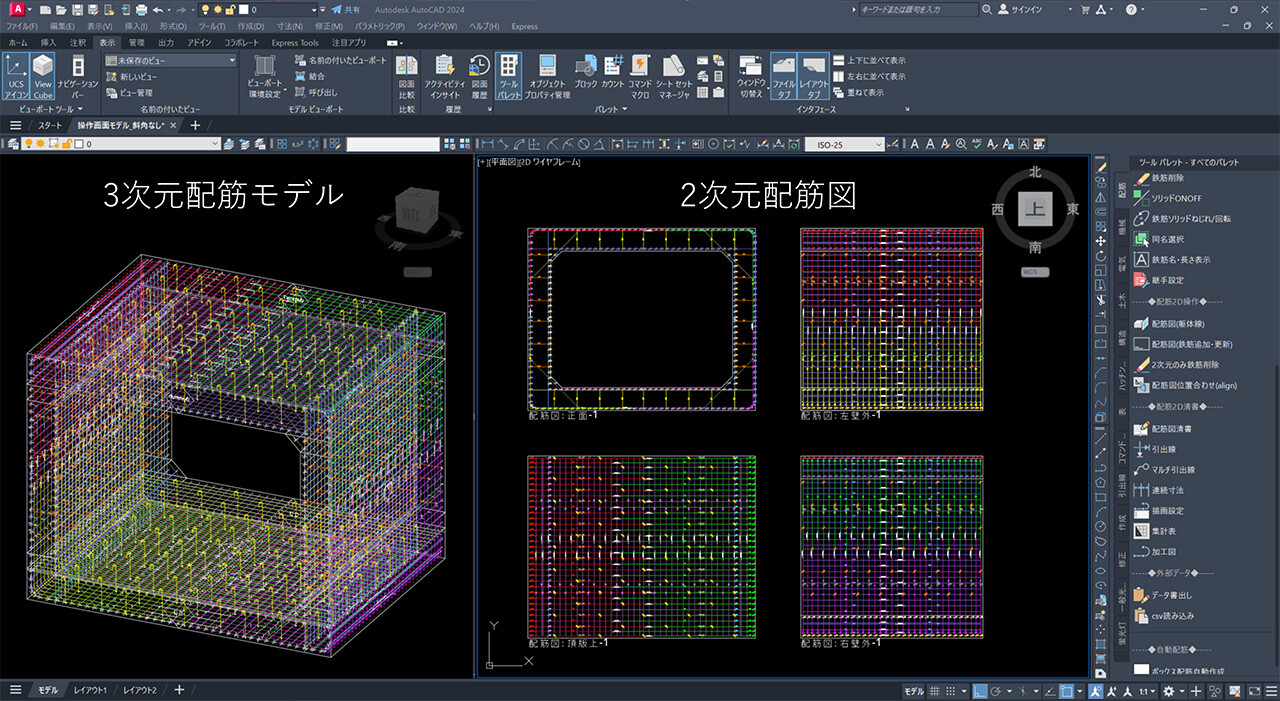Viewport: 1280px width, 701px height.
Task: Toggle the UCS アイコン display button
Action: [x=15, y=77]
